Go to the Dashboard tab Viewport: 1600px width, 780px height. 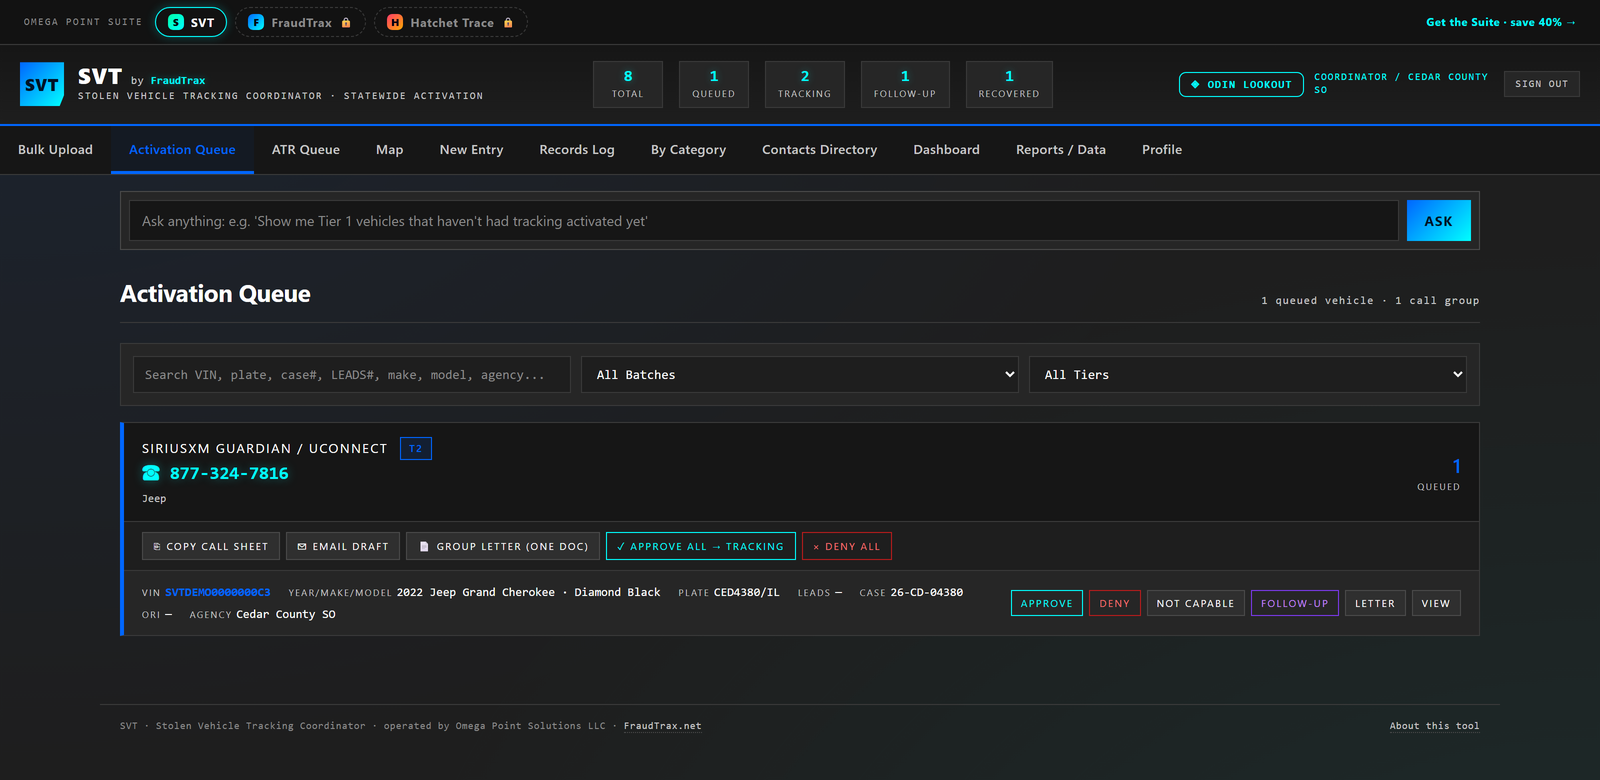[x=947, y=150]
